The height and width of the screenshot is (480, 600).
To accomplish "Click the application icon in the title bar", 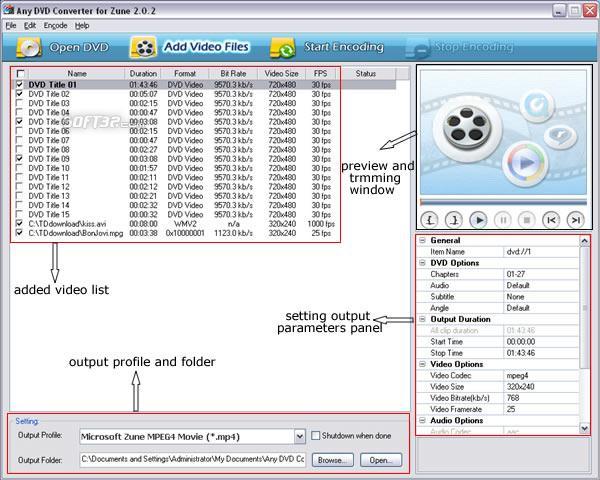I will tap(8, 10).
